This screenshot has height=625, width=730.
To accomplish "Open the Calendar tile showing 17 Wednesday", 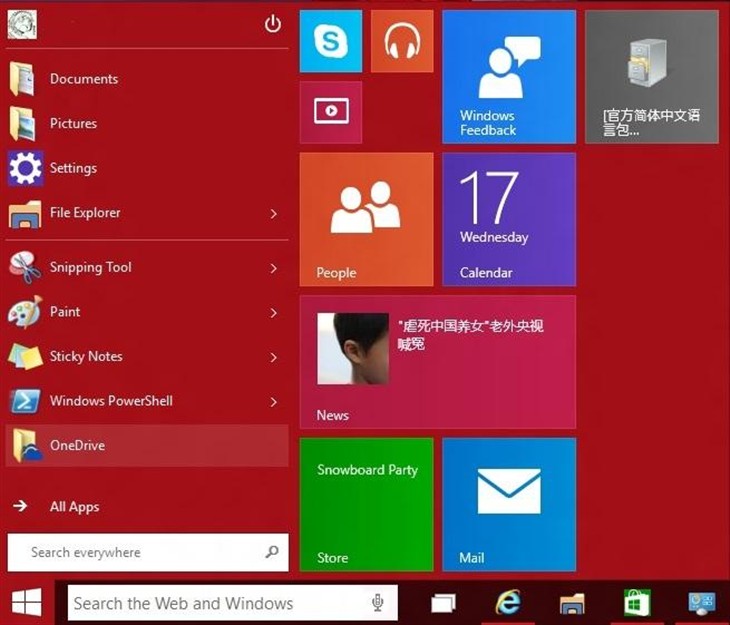I will 509,219.
